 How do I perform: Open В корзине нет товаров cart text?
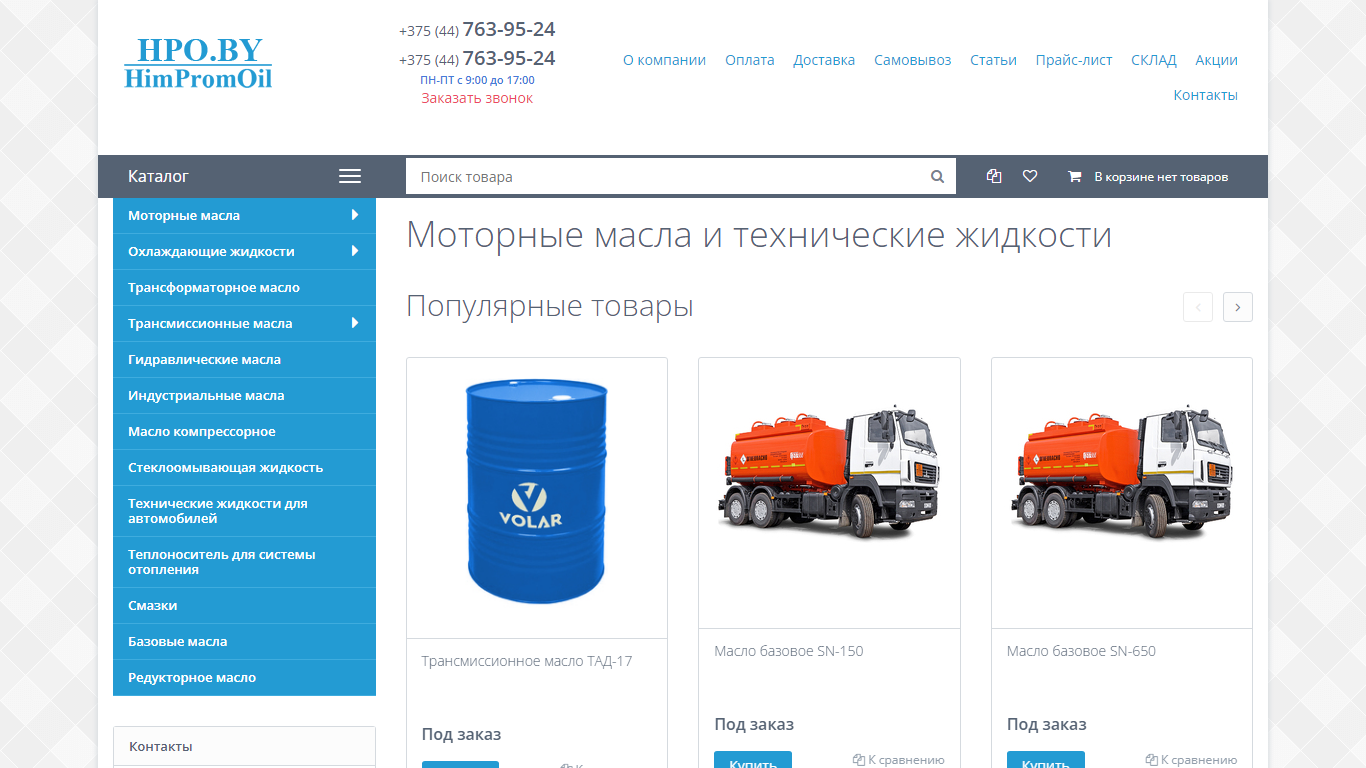(x=1161, y=177)
